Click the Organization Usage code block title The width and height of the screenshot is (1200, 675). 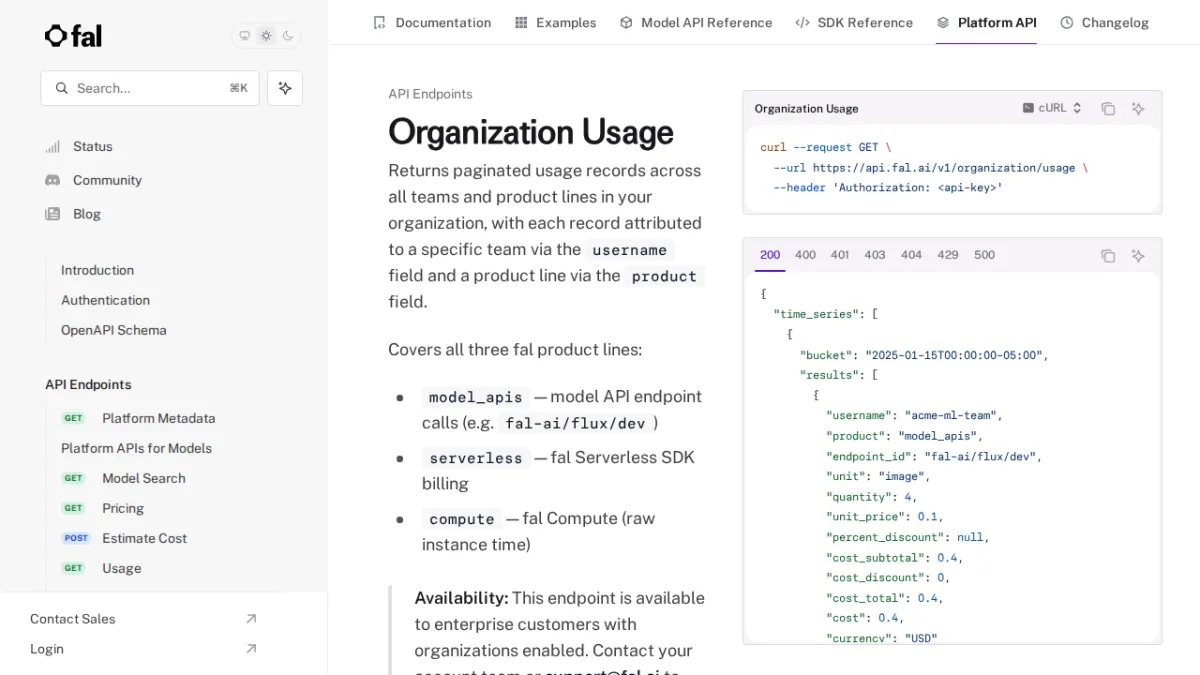806,108
